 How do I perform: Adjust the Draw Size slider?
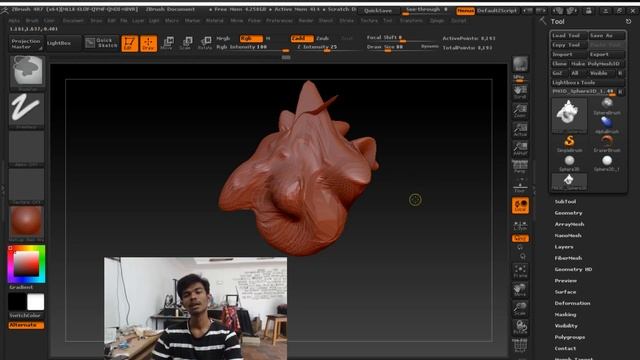pos(393,47)
